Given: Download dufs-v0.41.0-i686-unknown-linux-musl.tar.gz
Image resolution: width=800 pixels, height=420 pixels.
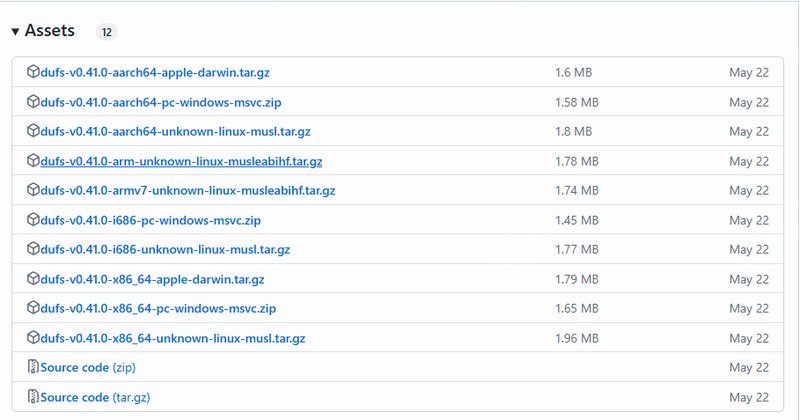Looking at the screenshot, I should point(165,249).
